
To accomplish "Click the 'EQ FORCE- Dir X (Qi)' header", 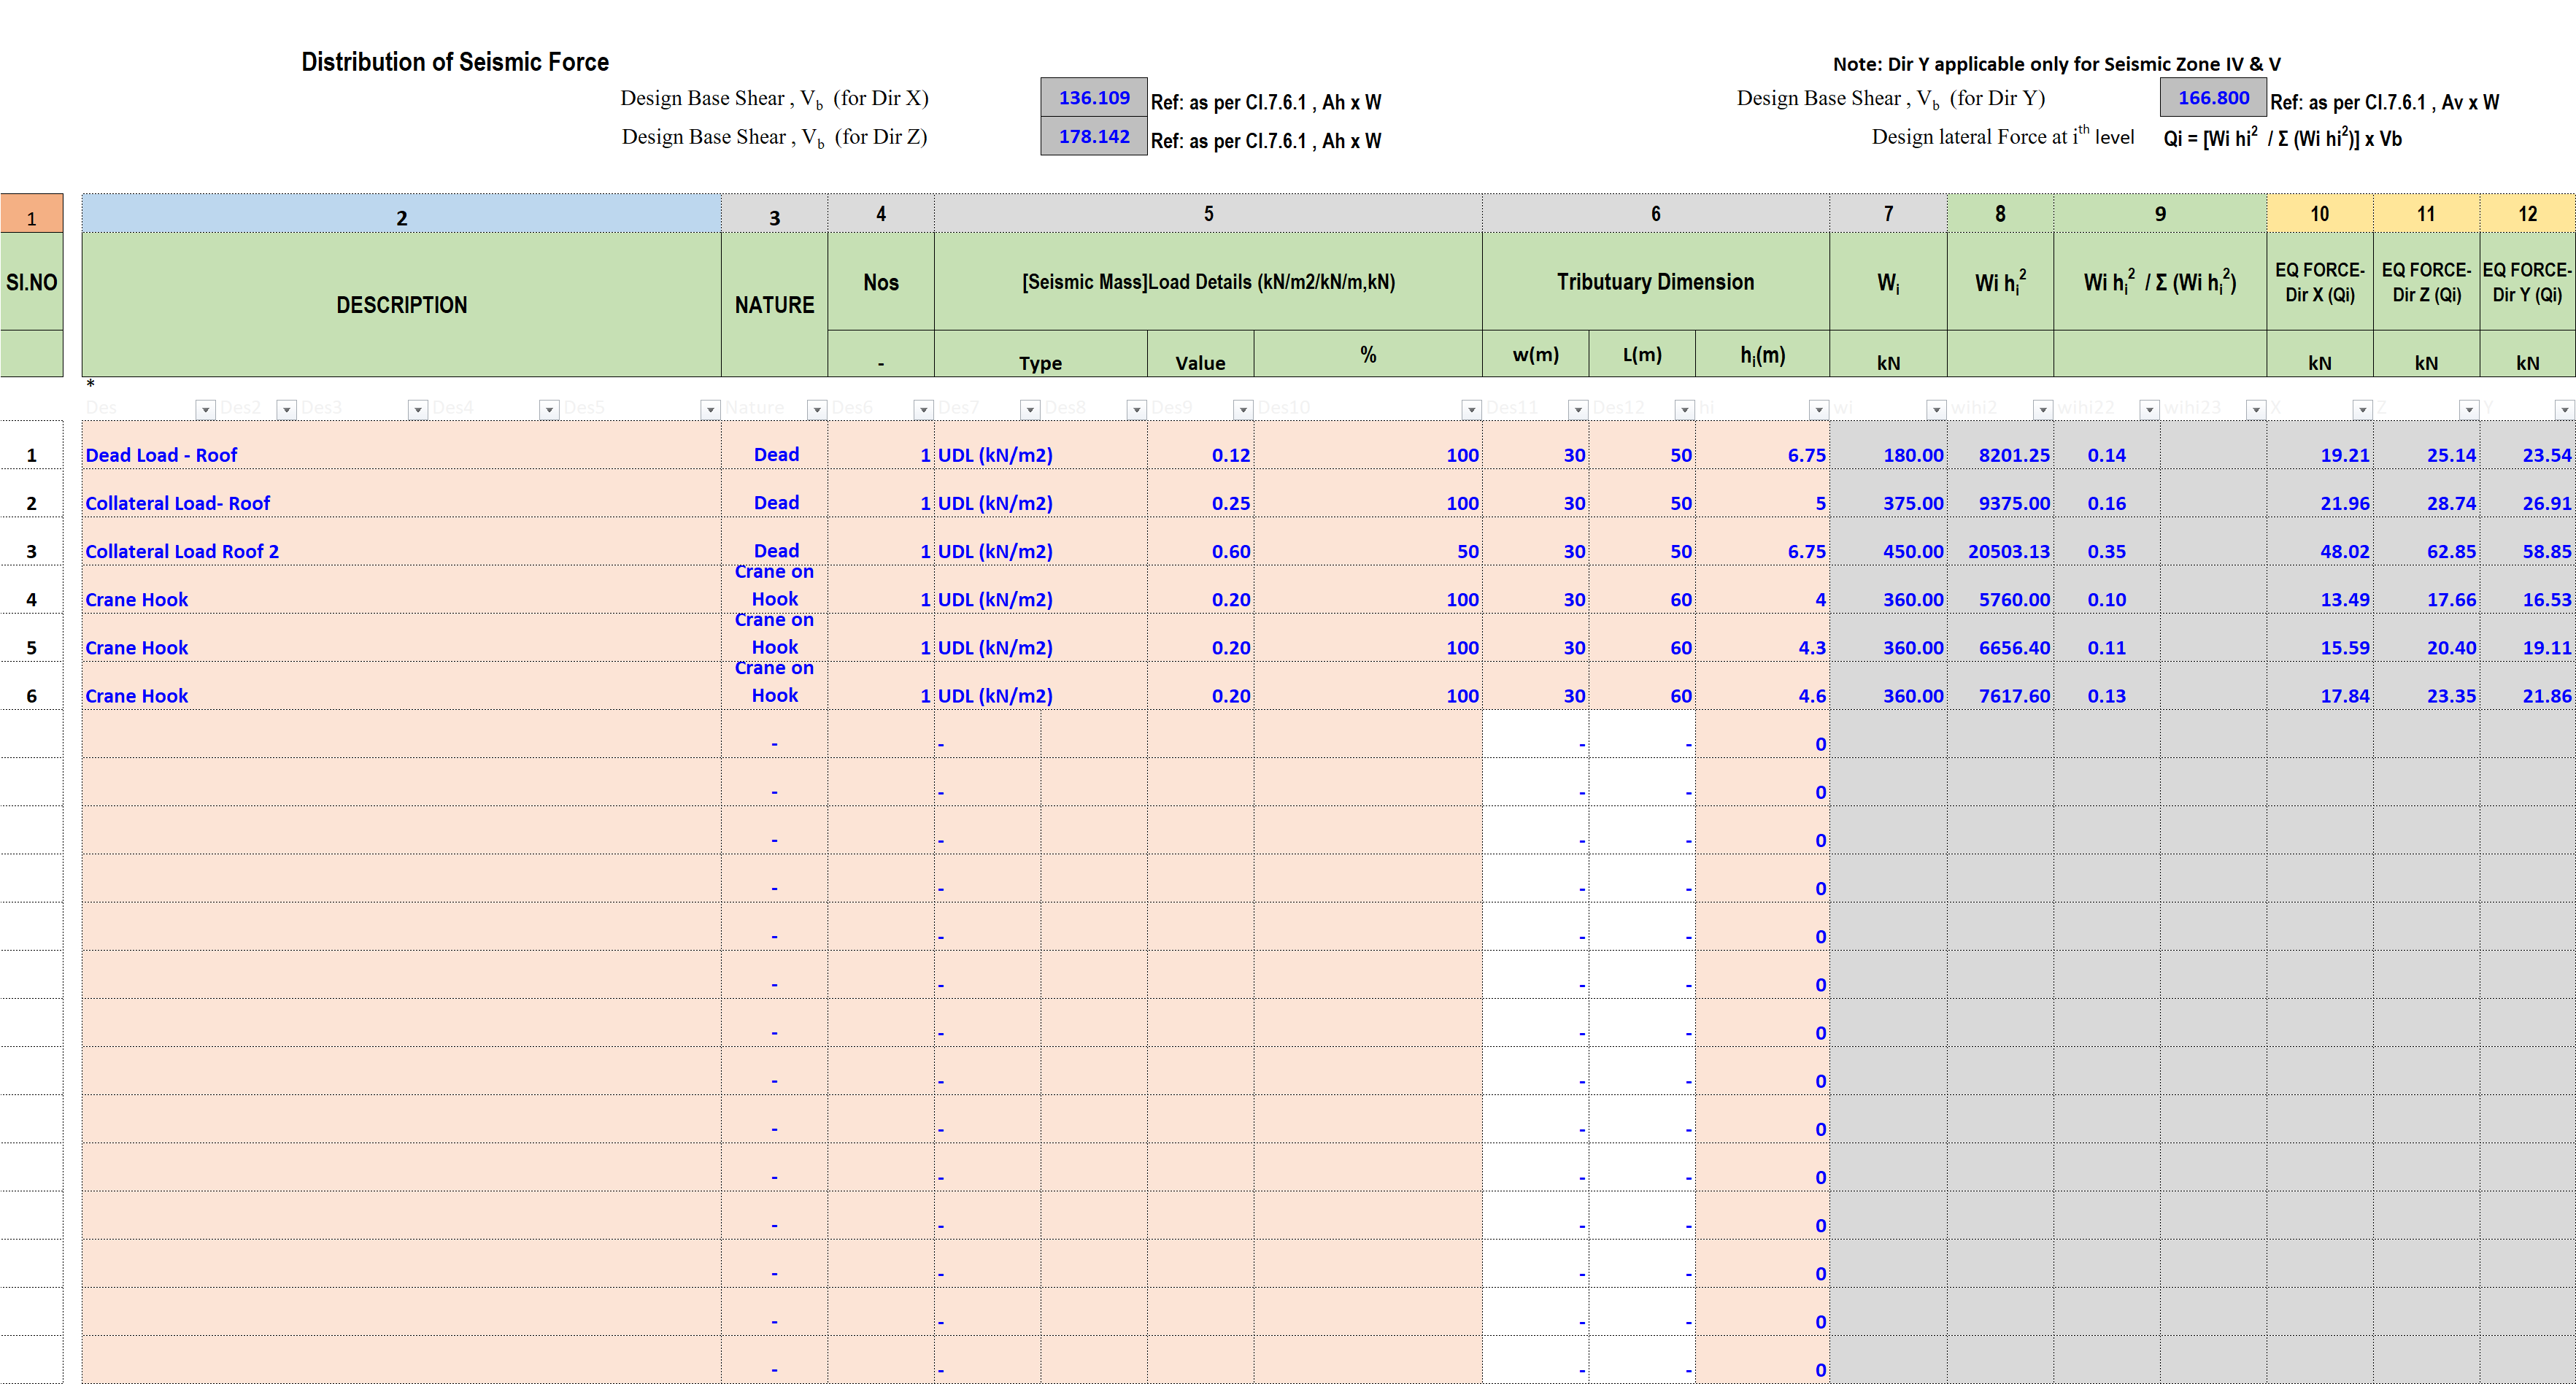I will [2320, 282].
